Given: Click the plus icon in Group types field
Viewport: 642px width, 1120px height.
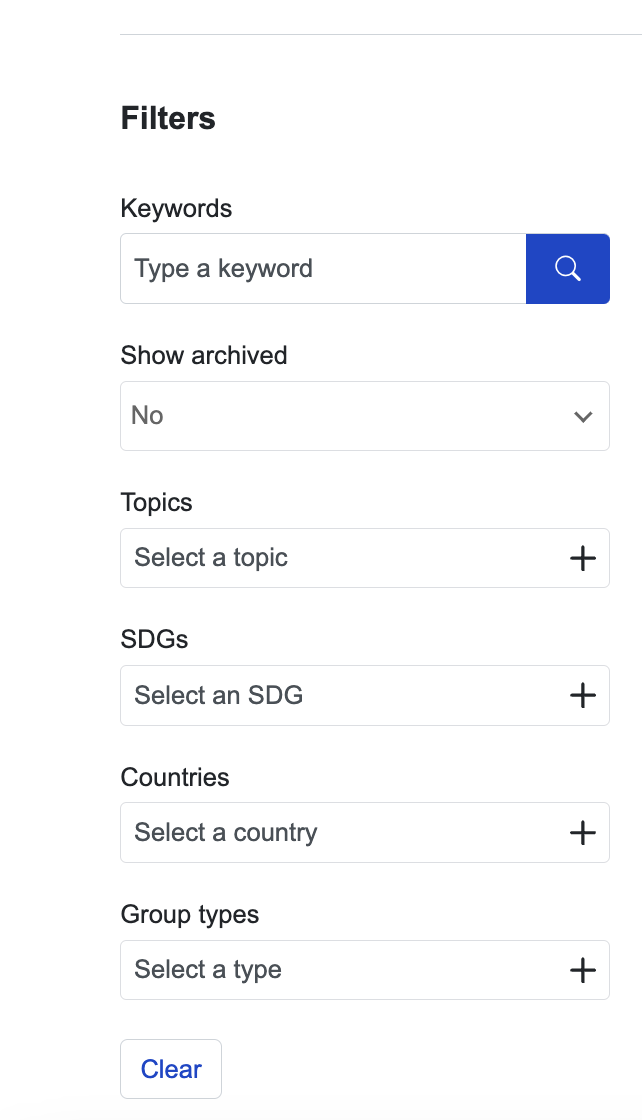Looking at the screenshot, I should coord(583,969).
